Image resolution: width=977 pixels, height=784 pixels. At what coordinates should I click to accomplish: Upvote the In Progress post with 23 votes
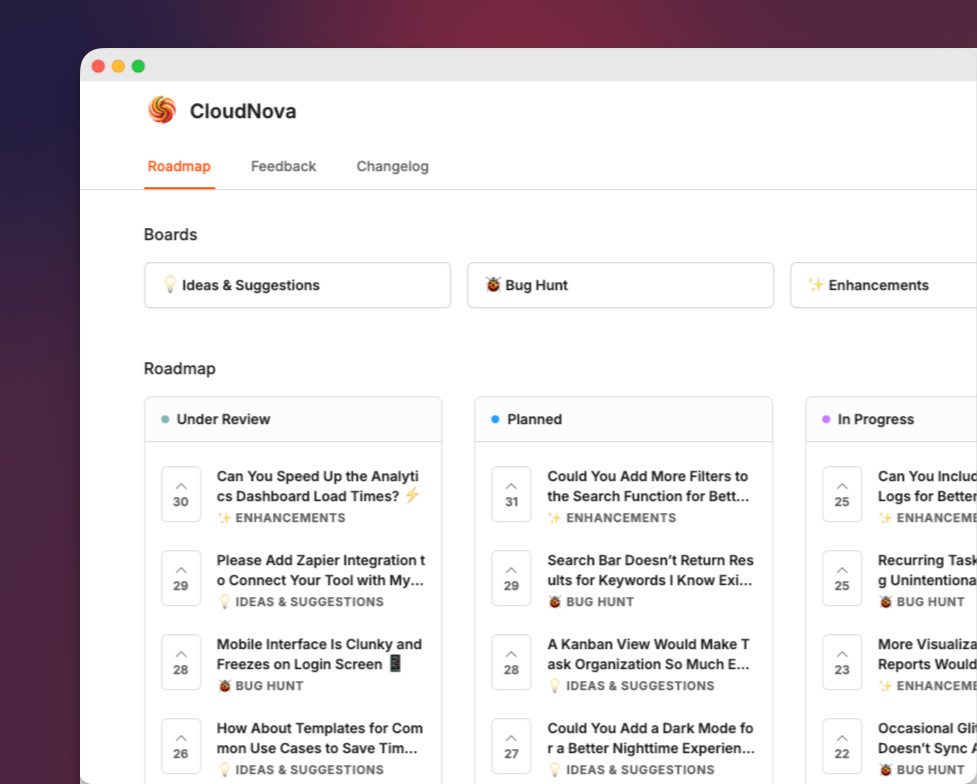coord(842,662)
